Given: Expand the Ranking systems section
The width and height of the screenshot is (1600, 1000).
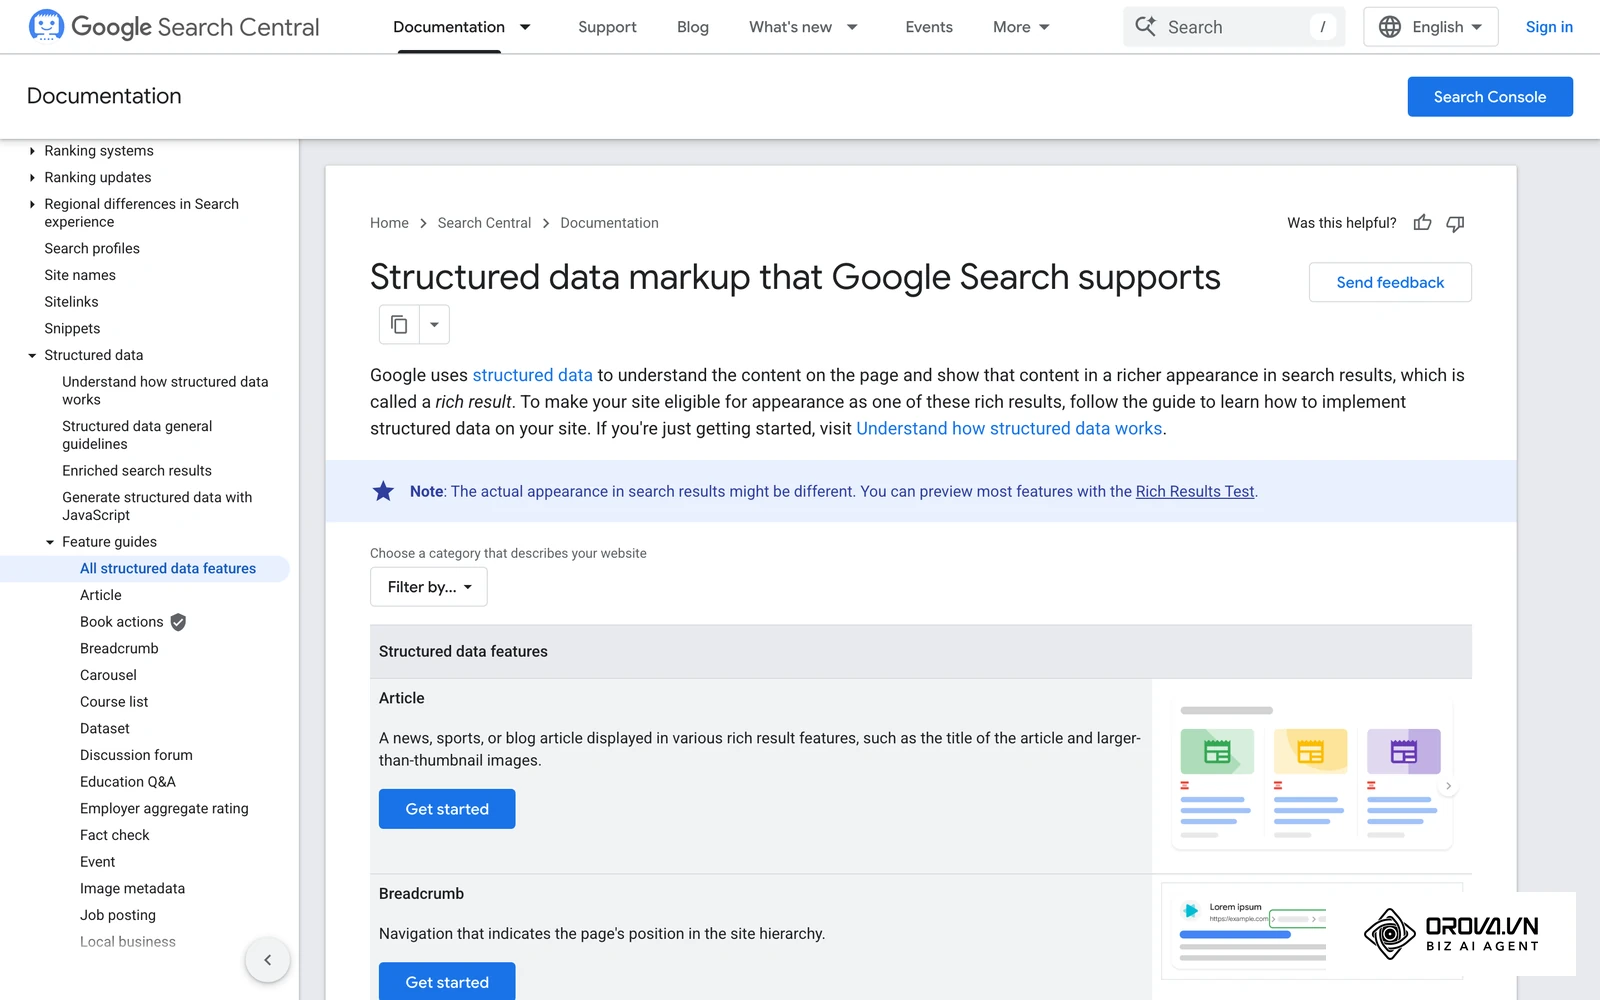Looking at the screenshot, I should pos(32,151).
